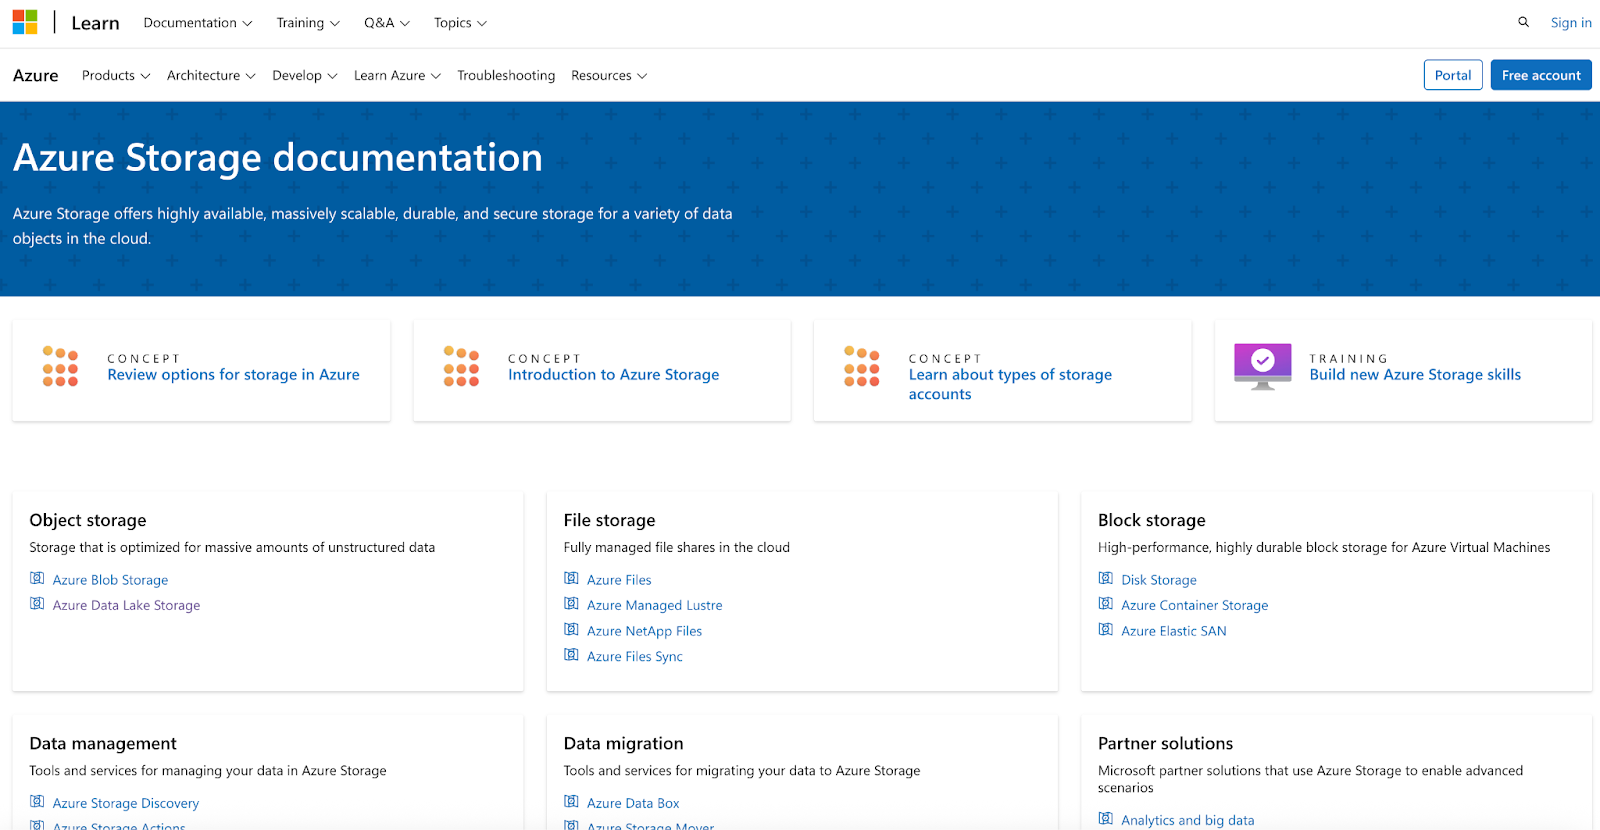The width and height of the screenshot is (1600, 830).
Task: Click the Learn site title
Action: [x=95, y=22]
